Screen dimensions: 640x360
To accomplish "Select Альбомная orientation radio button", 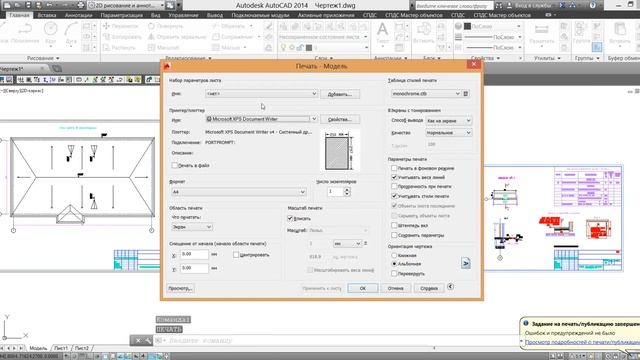I will click(394, 264).
